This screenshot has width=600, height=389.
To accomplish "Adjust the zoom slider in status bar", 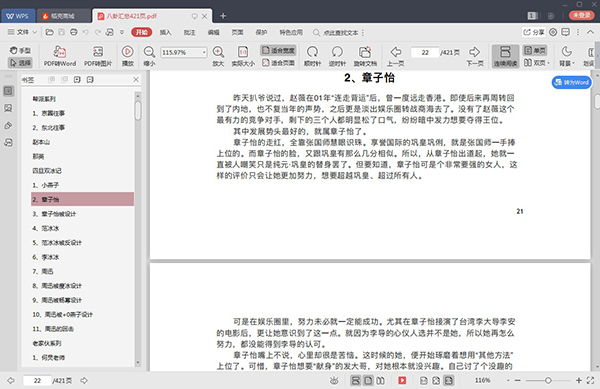I will pos(548,380).
